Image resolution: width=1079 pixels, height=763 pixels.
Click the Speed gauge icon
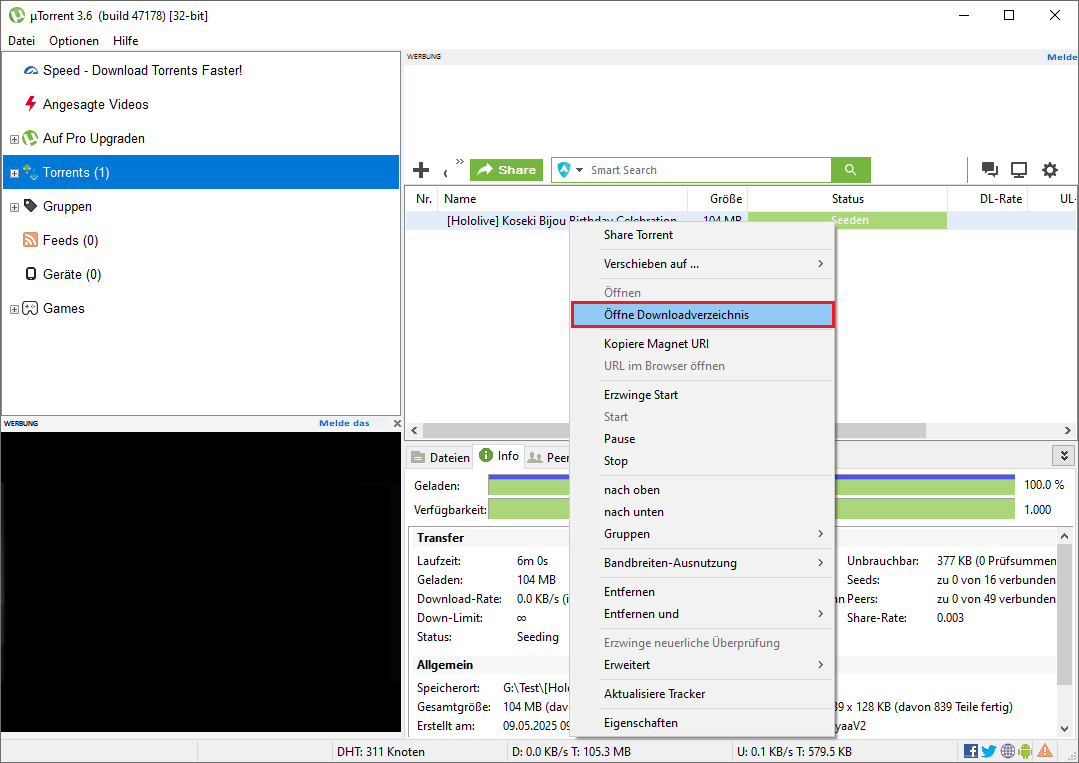[x=30, y=70]
